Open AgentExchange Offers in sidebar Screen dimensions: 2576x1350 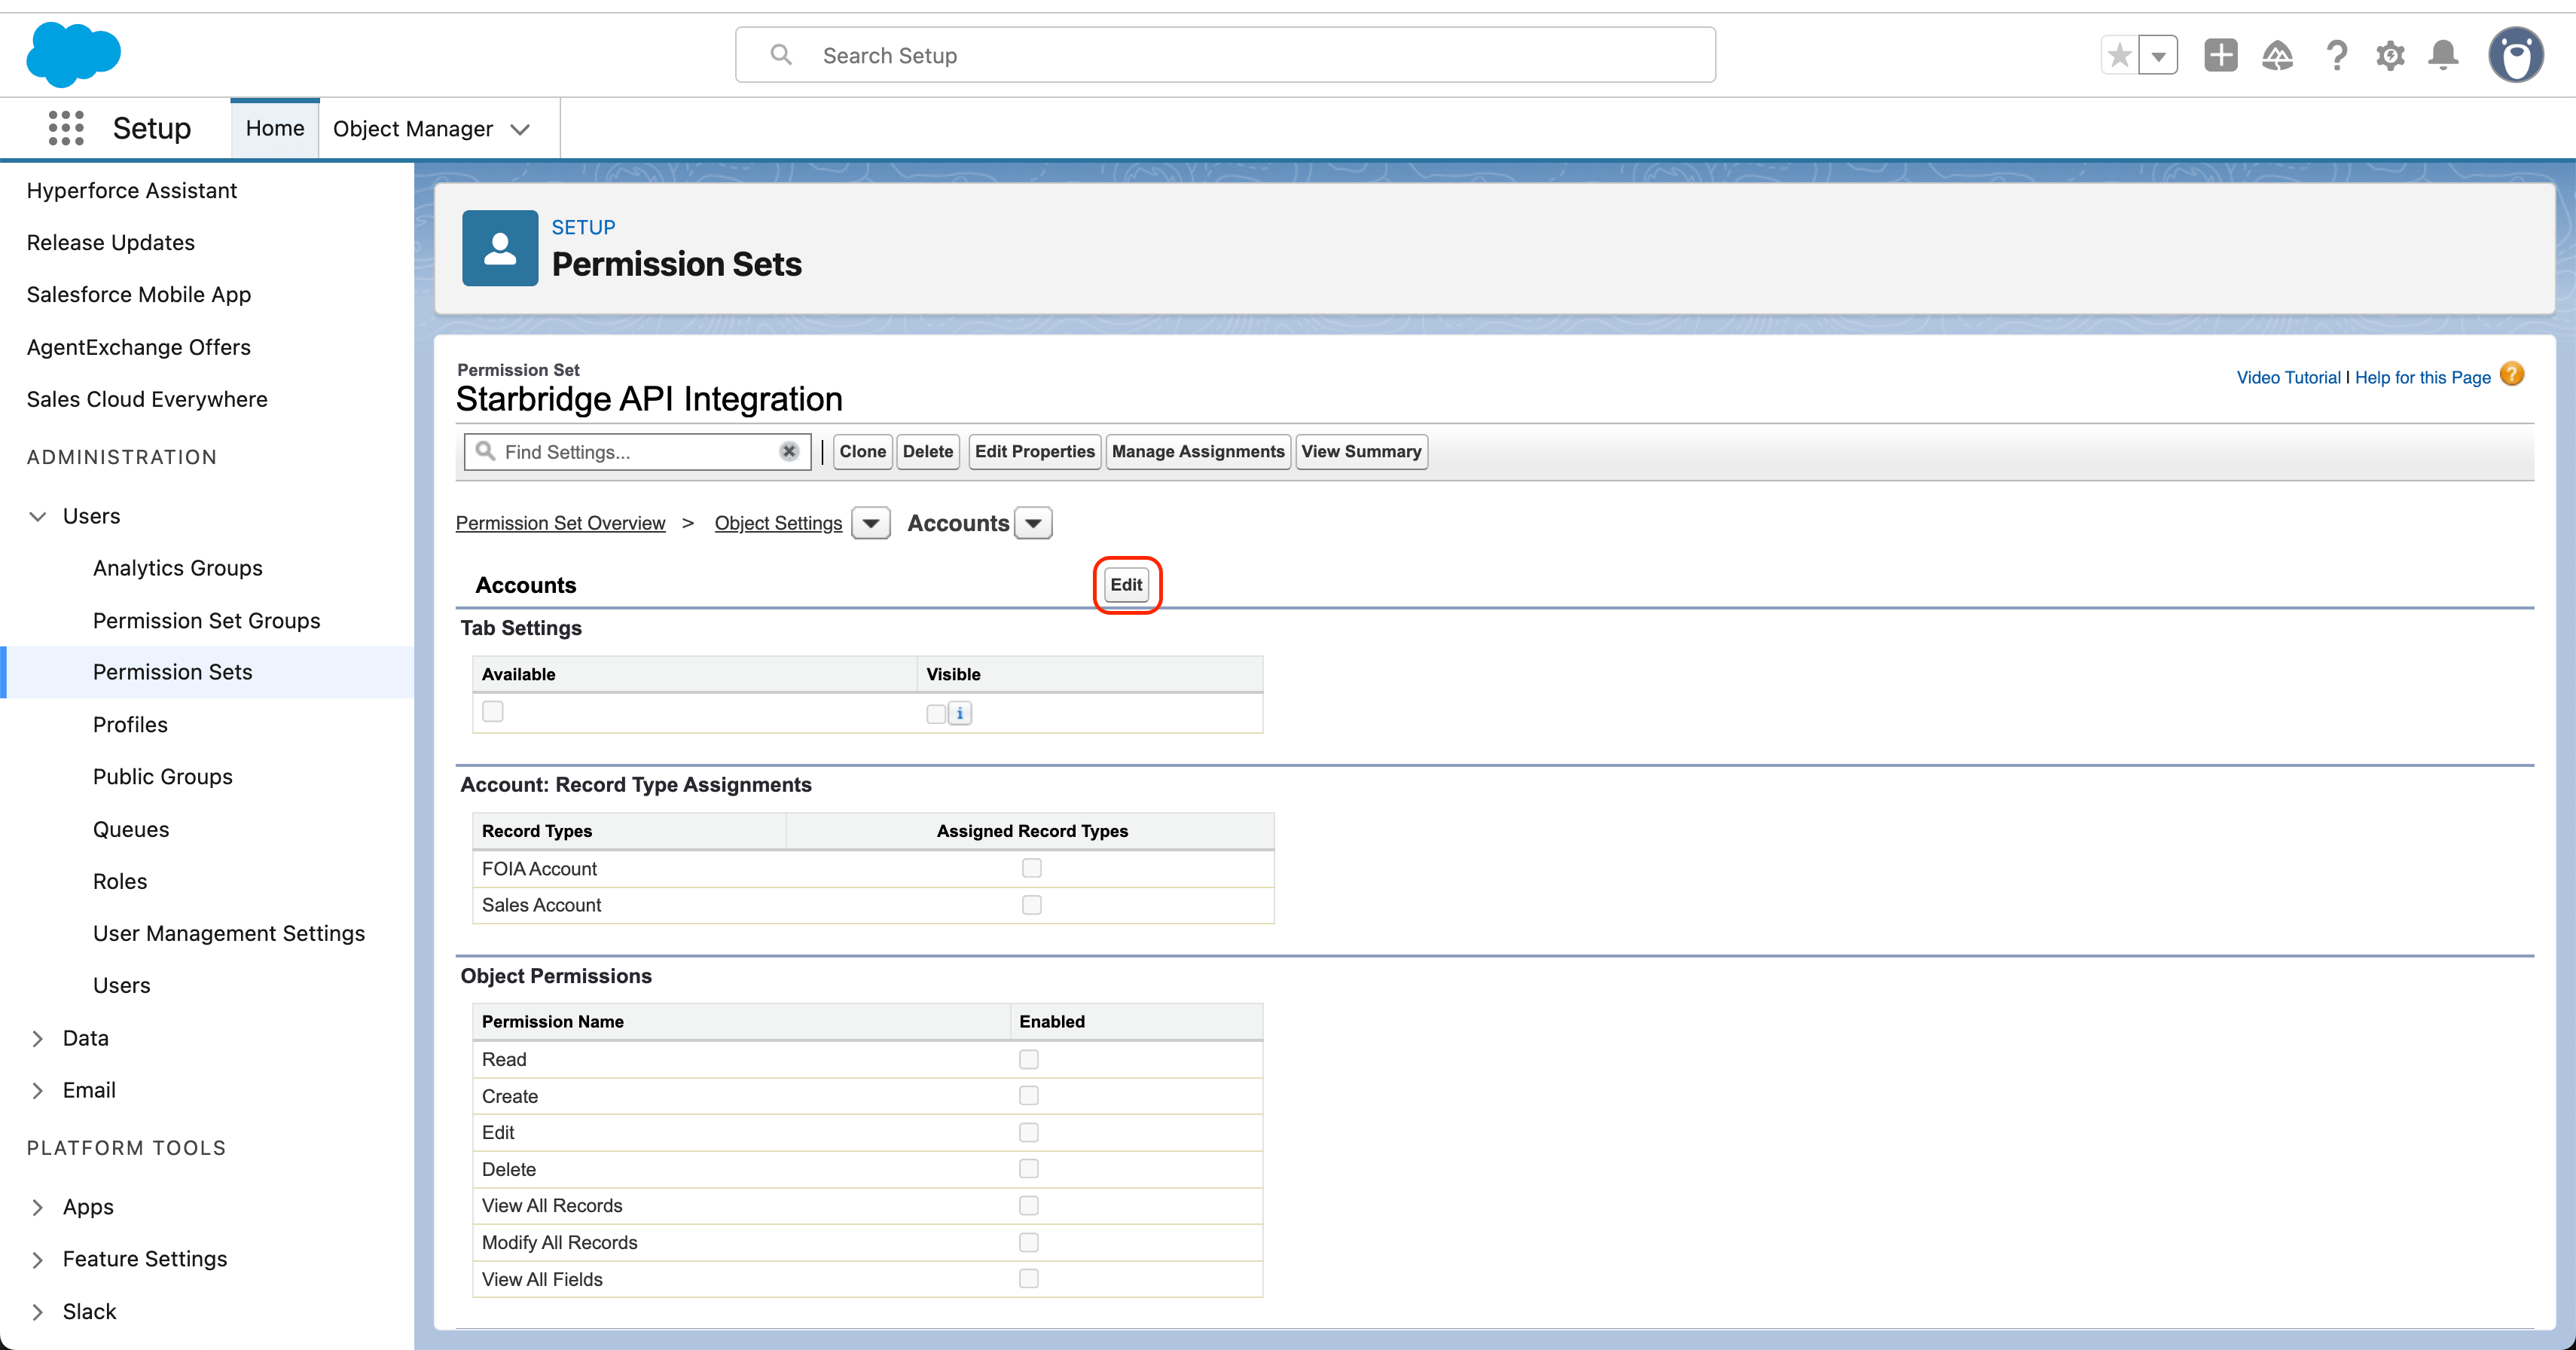click(138, 347)
